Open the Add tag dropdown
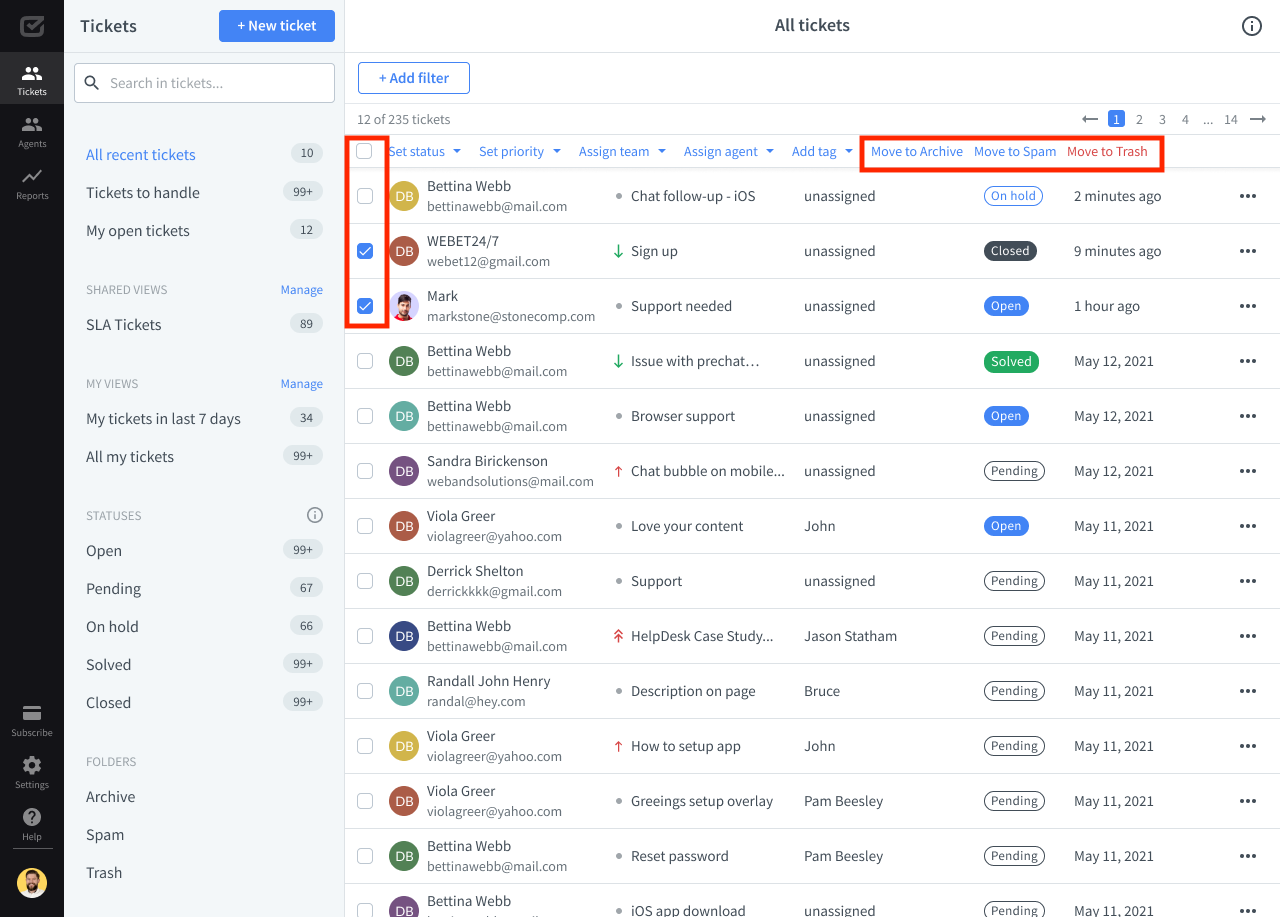Screen dimensions: 1280x917 click(x=823, y=152)
